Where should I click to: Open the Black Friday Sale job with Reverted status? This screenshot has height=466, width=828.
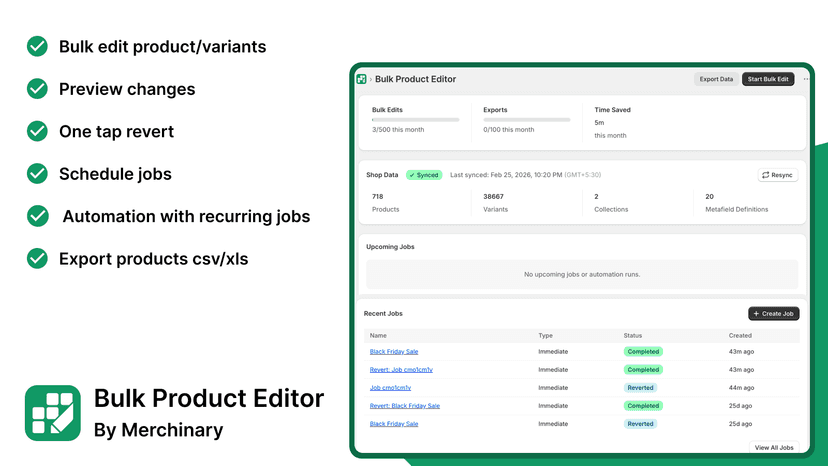point(394,424)
